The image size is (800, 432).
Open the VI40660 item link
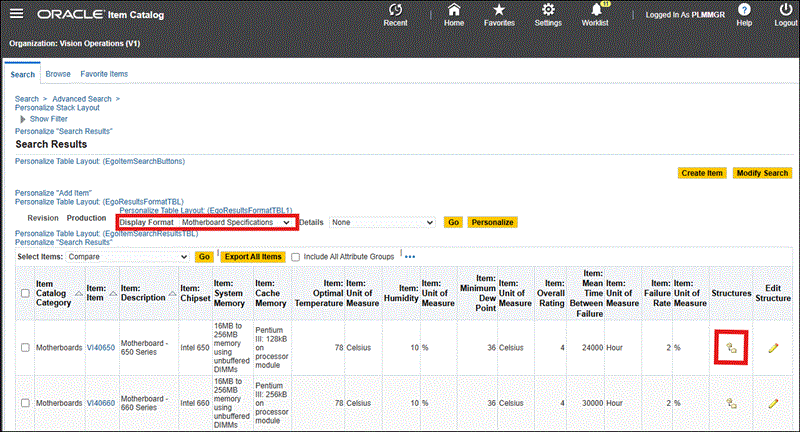pyautogui.click(x=101, y=403)
